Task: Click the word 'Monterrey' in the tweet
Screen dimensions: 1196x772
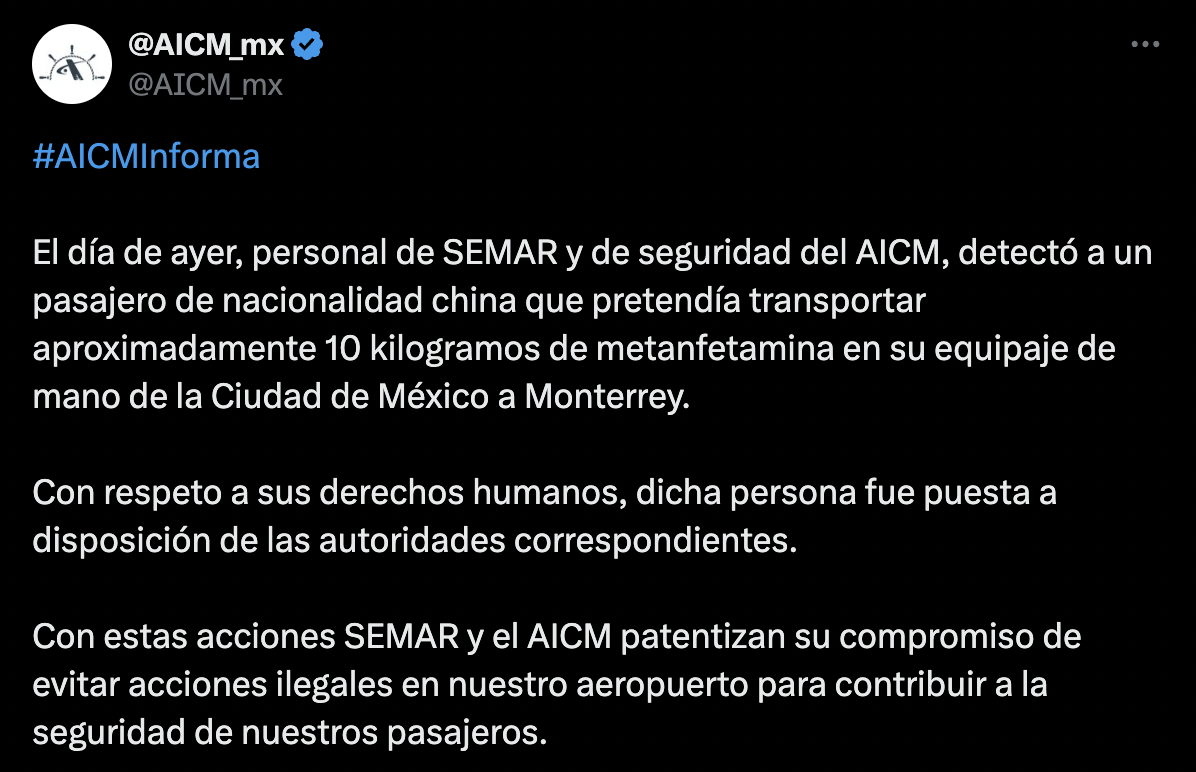Action: click(x=607, y=397)
